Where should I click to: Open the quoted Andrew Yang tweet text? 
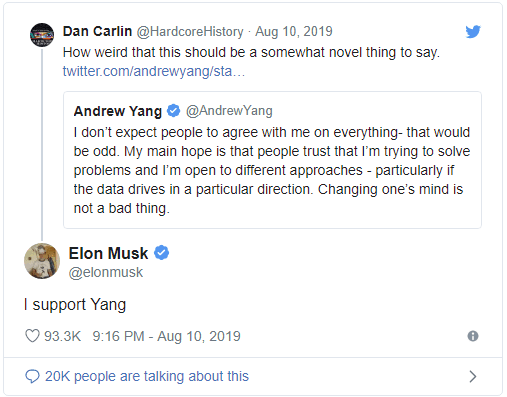272,170
